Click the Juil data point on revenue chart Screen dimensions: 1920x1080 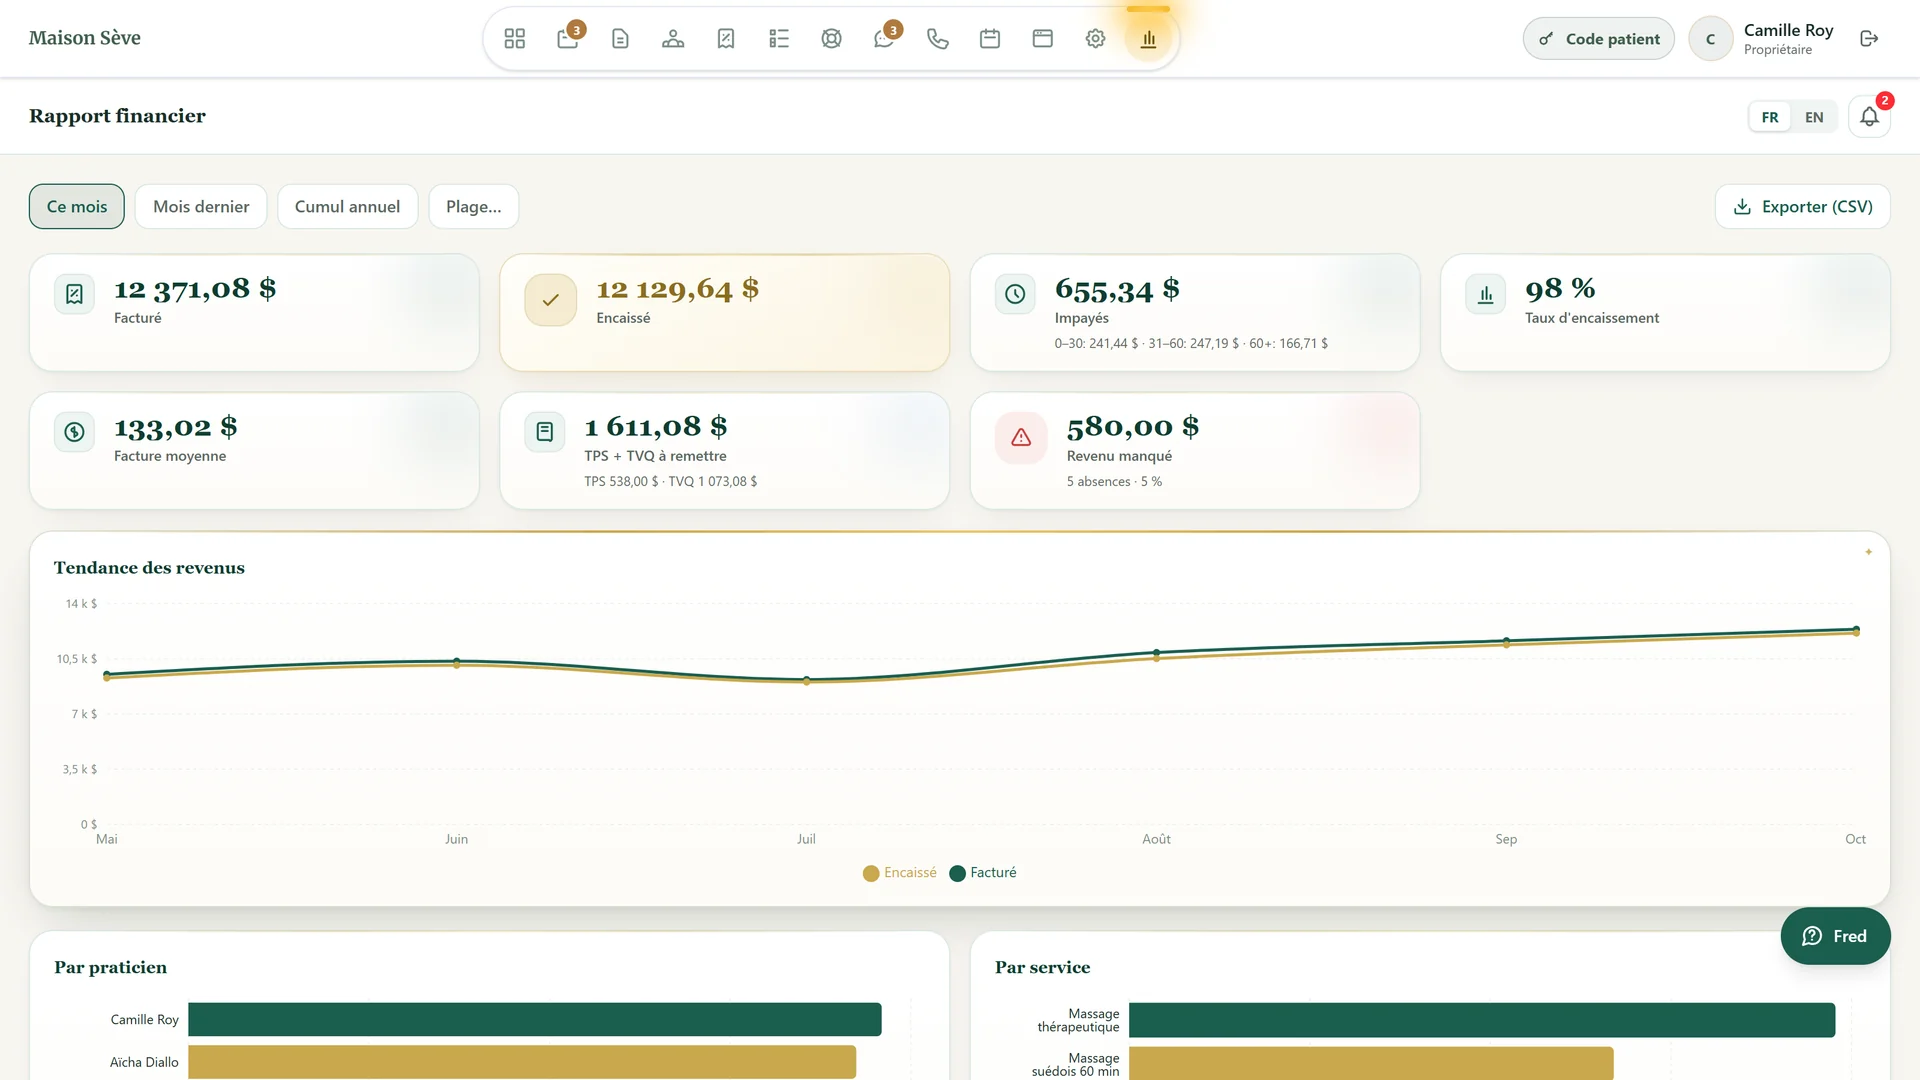point(807,680)
